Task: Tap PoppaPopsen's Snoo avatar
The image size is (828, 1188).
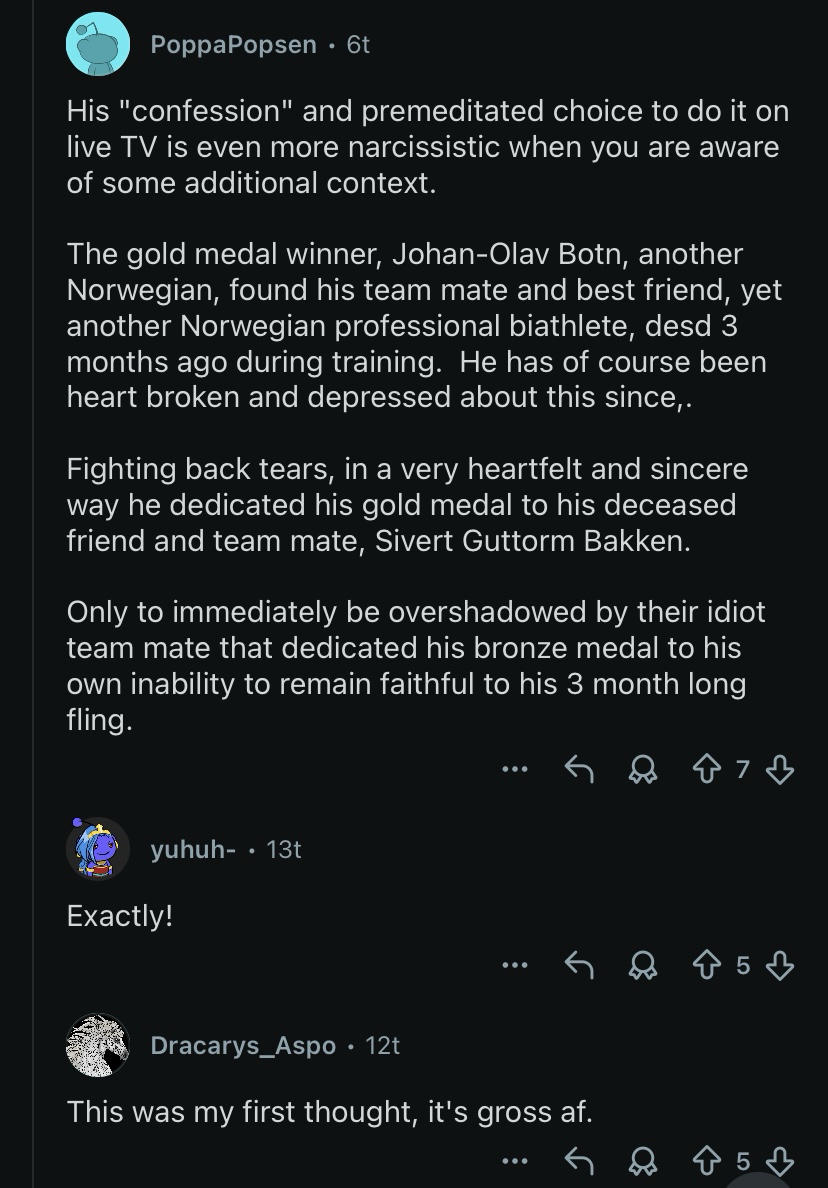Action: 97,45
